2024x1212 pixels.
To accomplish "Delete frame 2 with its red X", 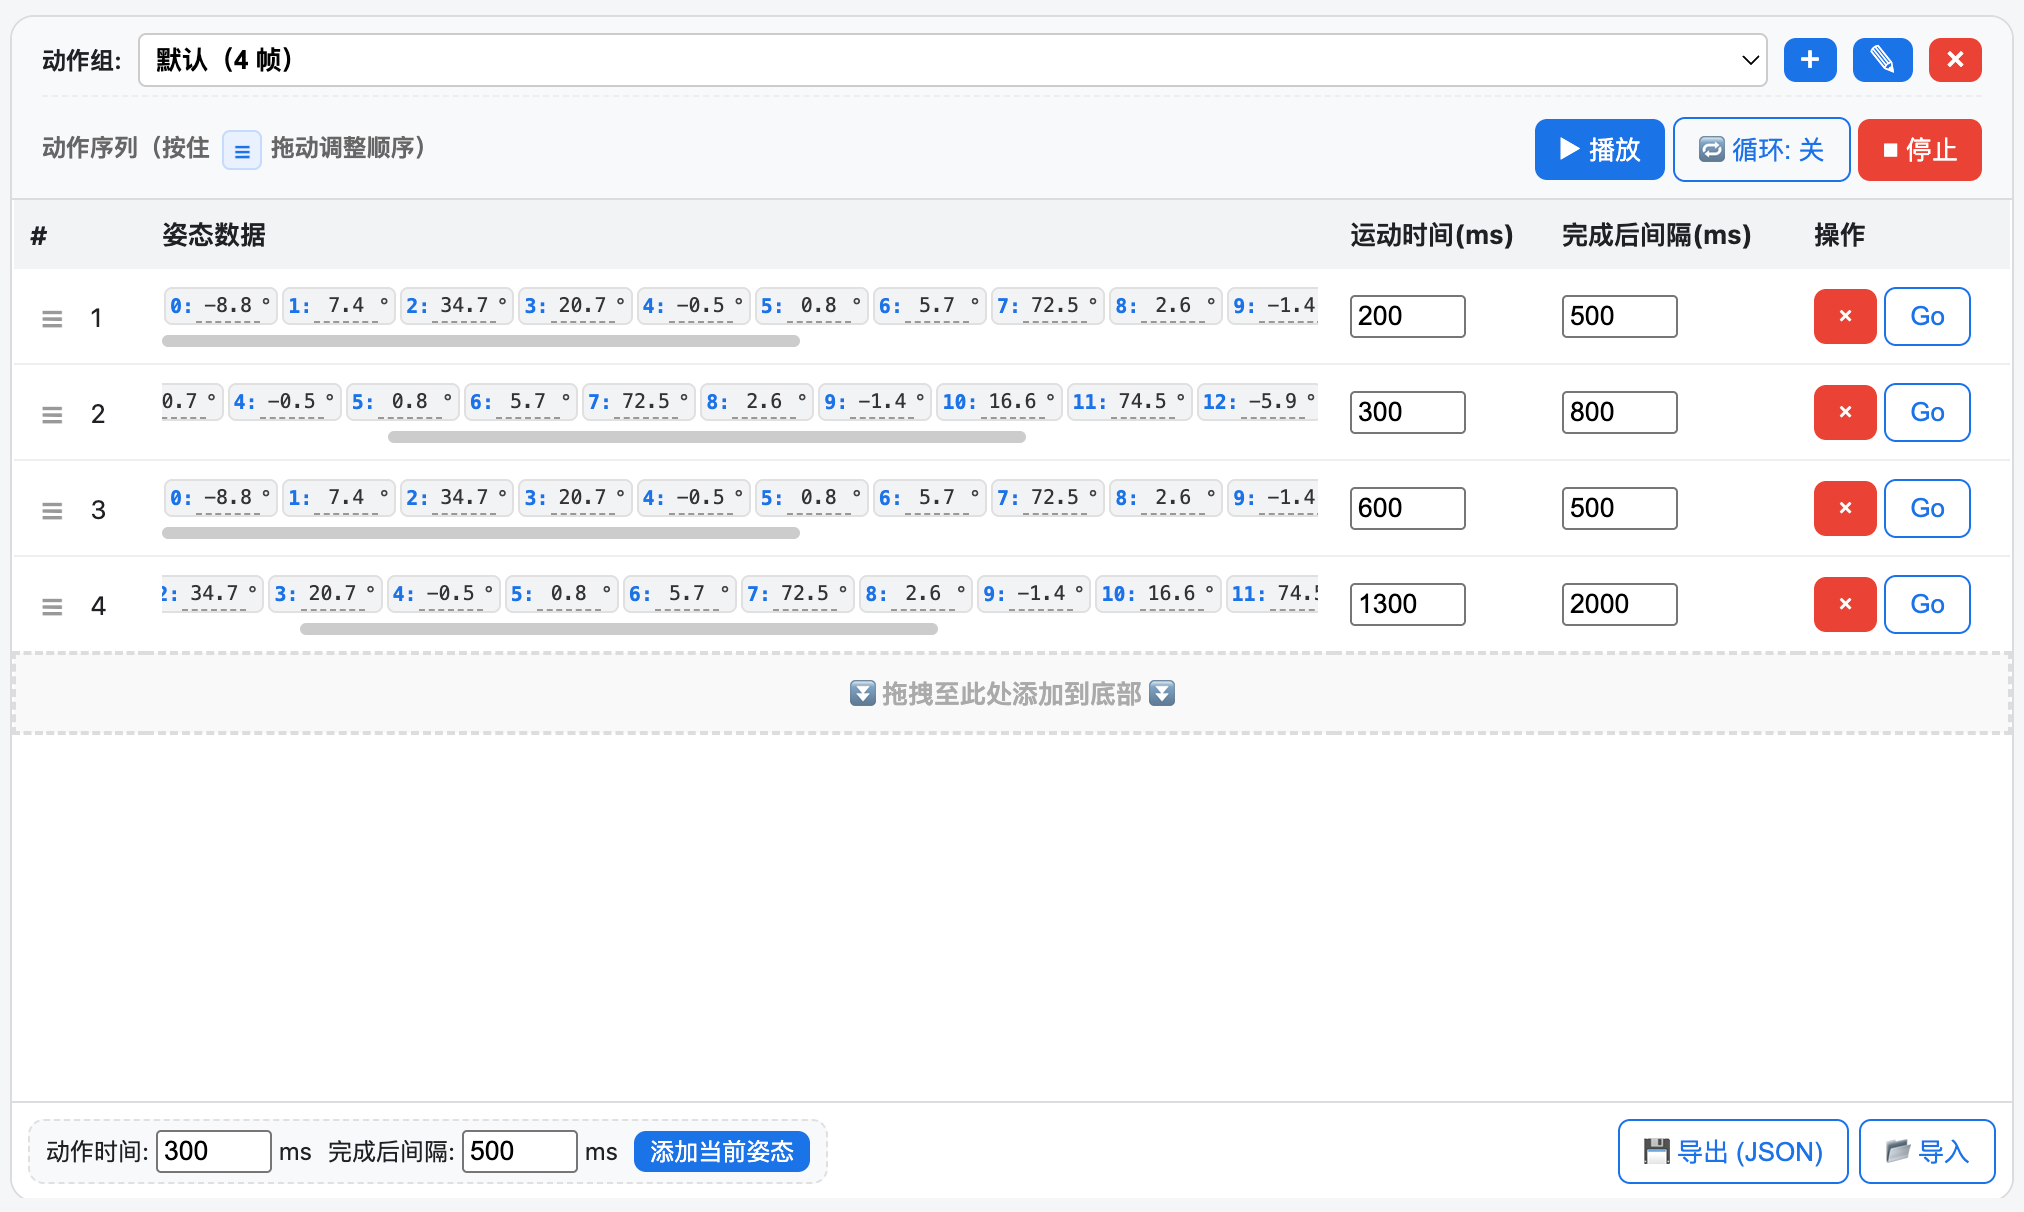I will (x=1844, y=412).
